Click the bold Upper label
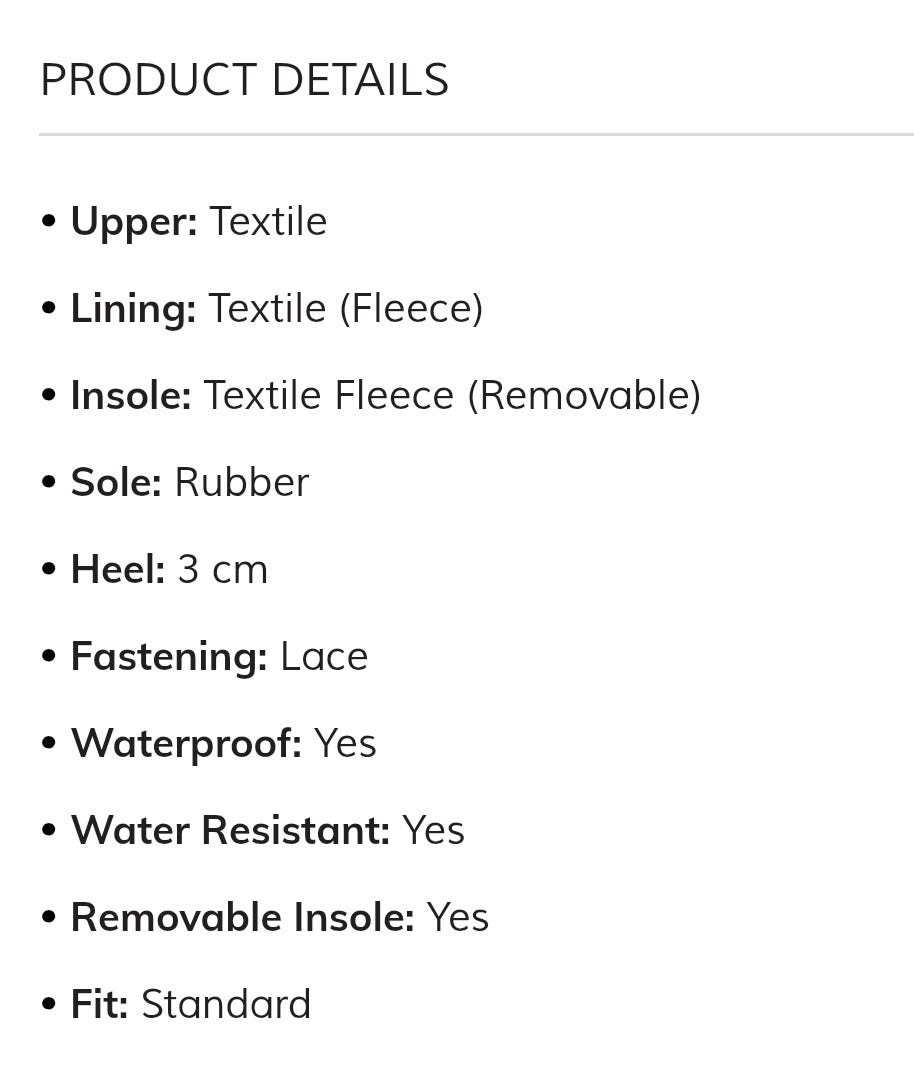This screenshot has height=1085, width=914. point(134,222)
